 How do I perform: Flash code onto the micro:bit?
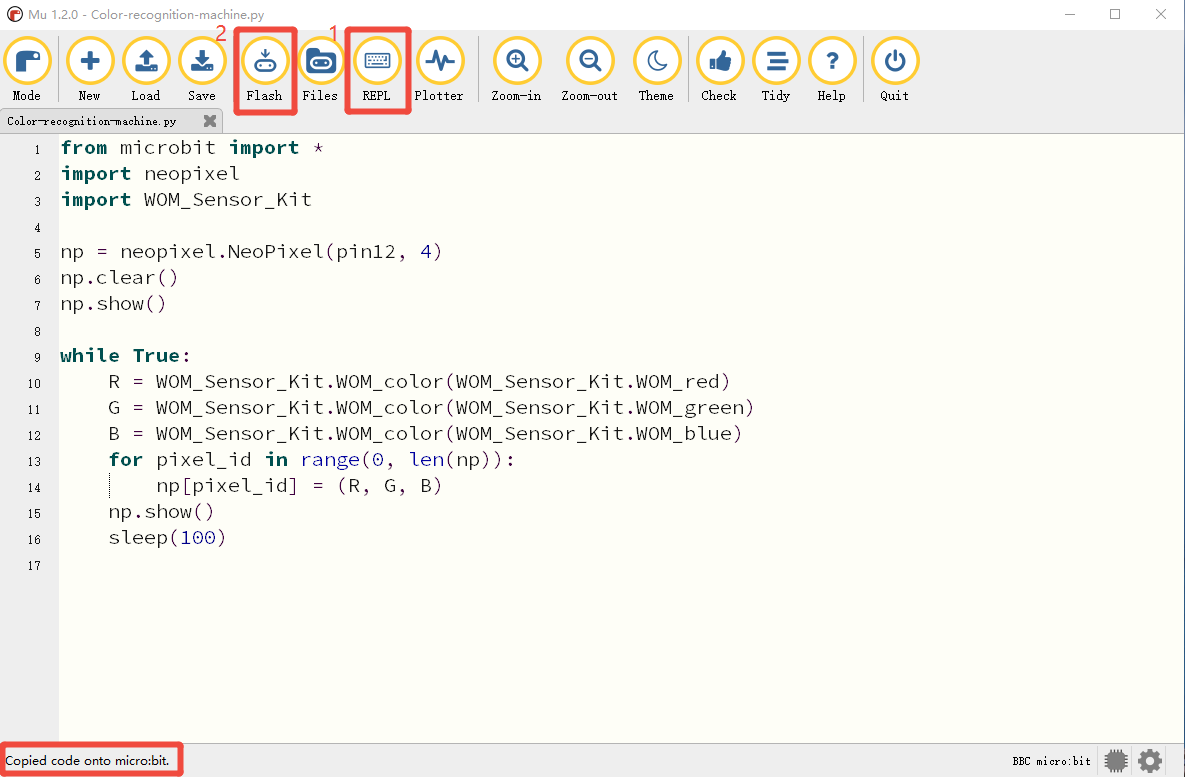pyautogui.click(x=265, y=70)
